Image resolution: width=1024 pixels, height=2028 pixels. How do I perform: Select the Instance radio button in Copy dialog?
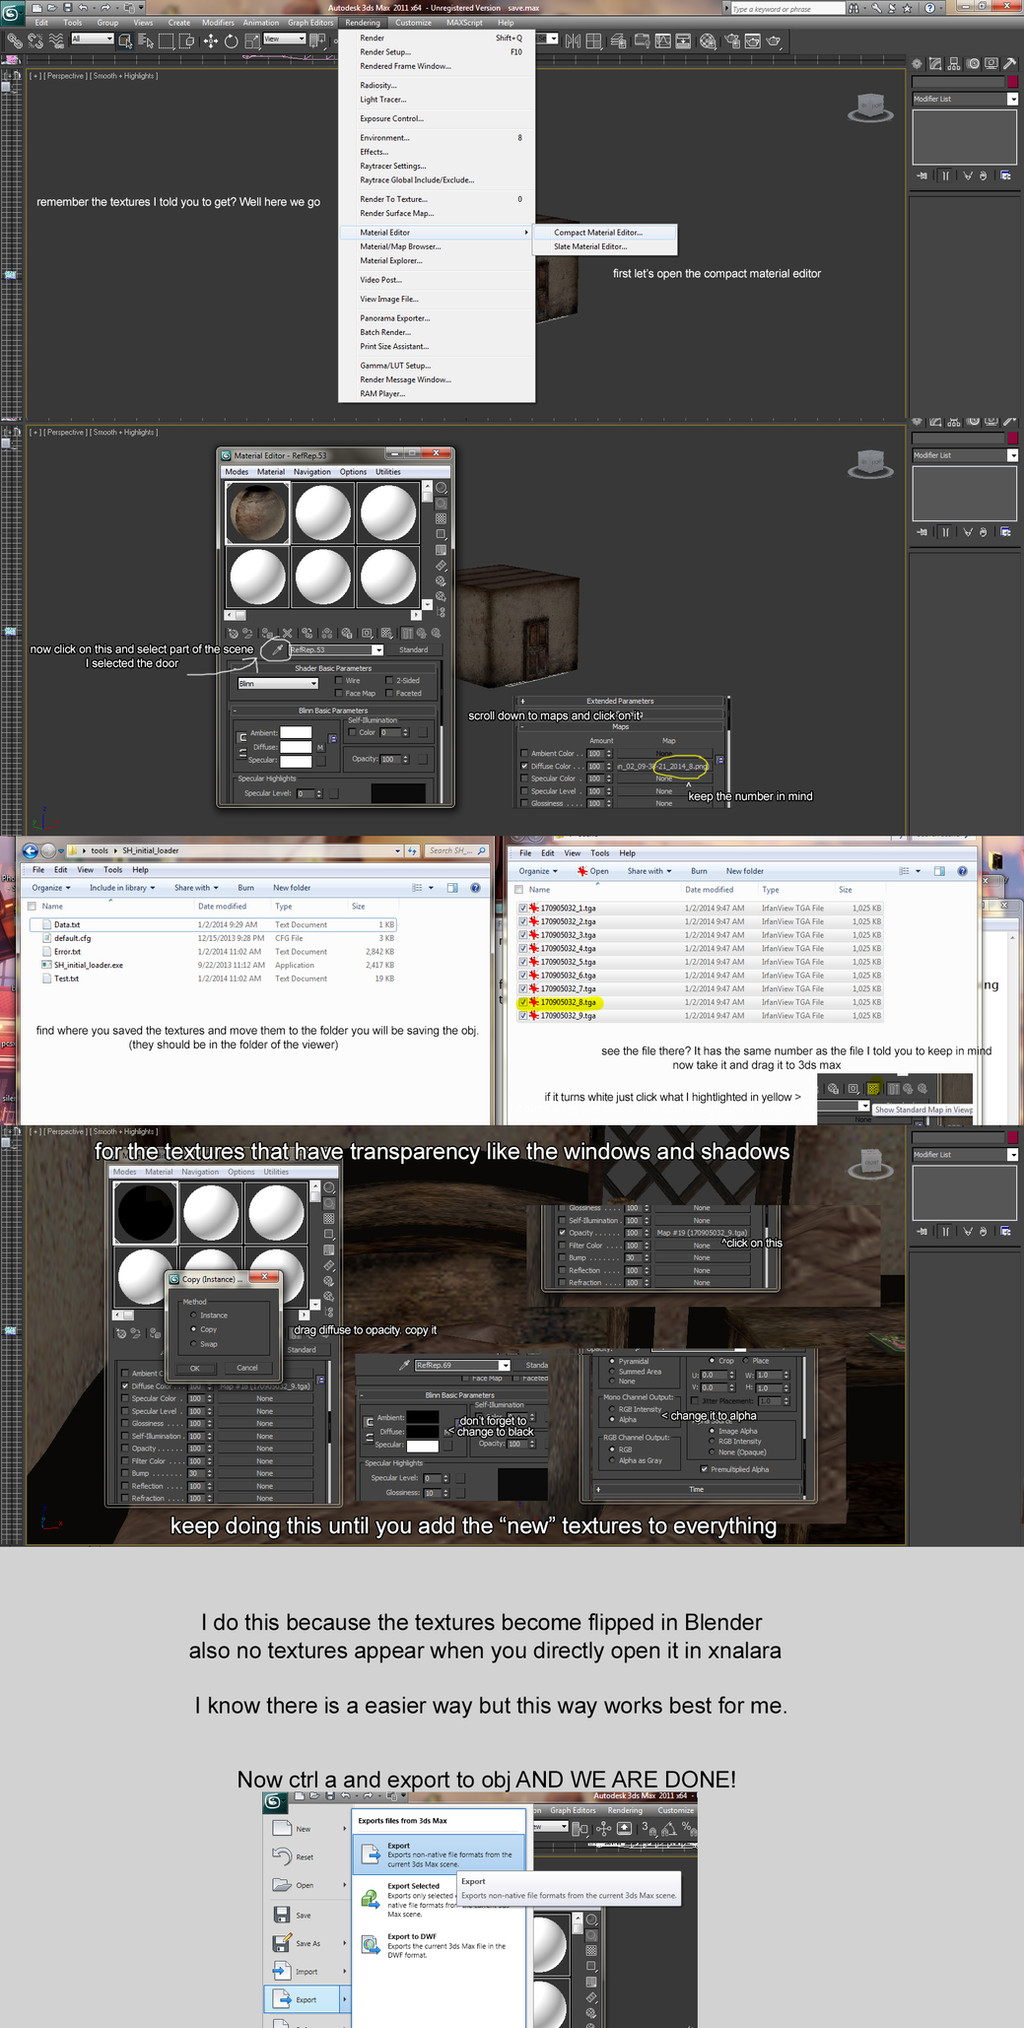tap(194, 1315)
